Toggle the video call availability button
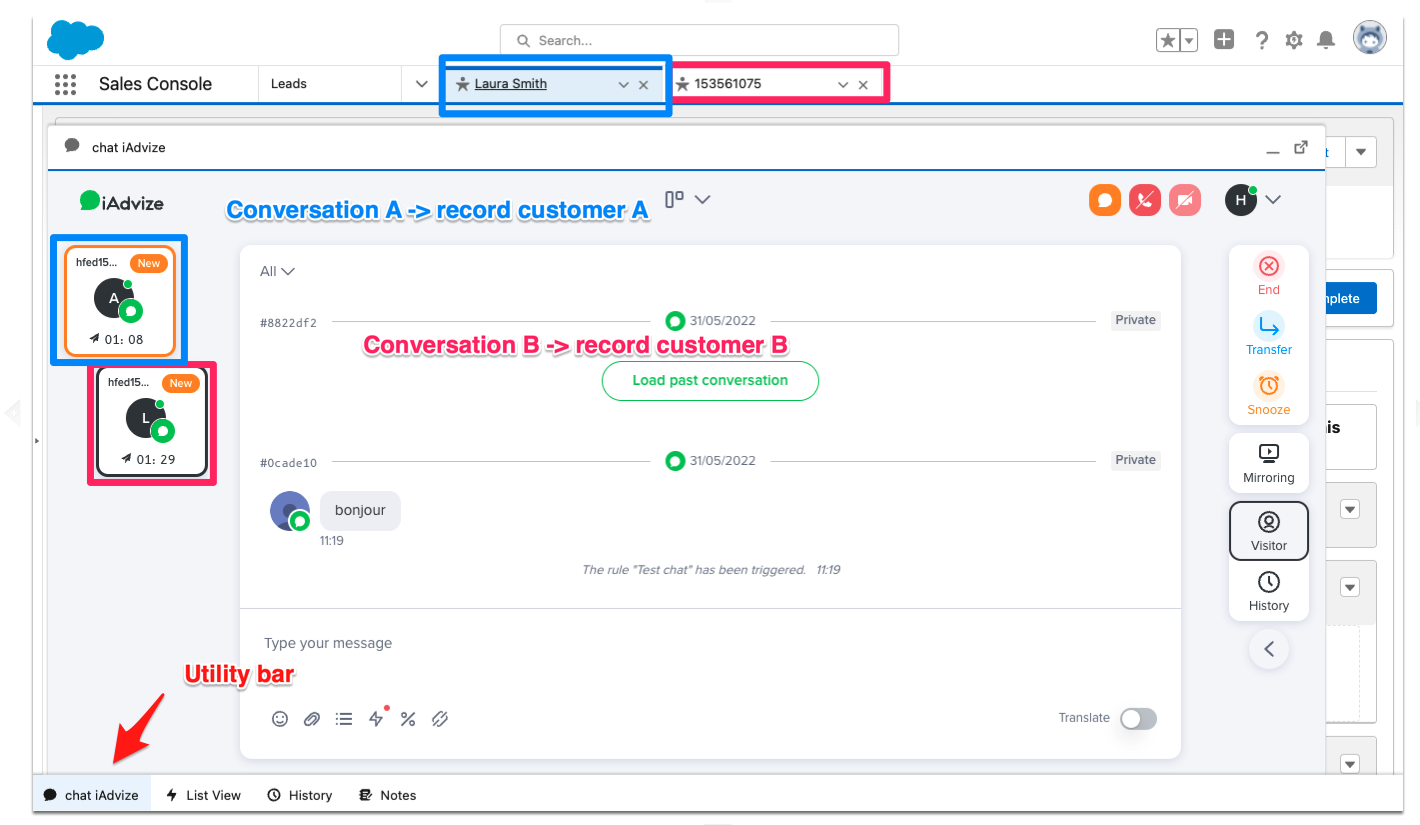 (x=1184, y=200)
